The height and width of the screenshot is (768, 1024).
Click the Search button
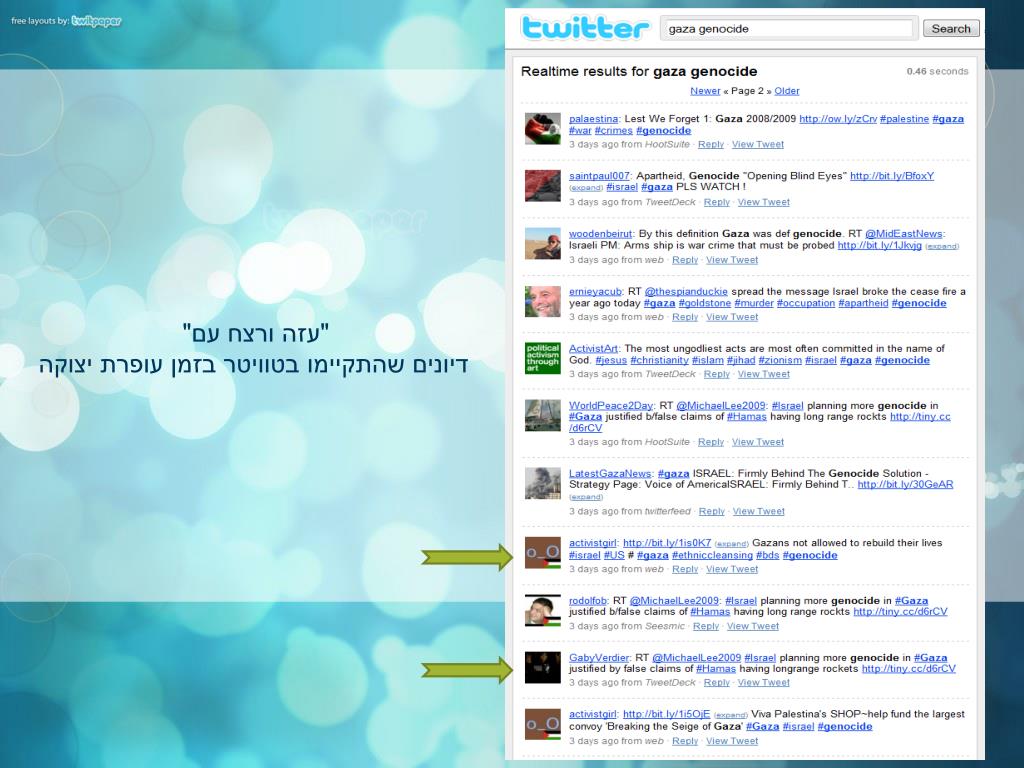[x=951, y=29]
